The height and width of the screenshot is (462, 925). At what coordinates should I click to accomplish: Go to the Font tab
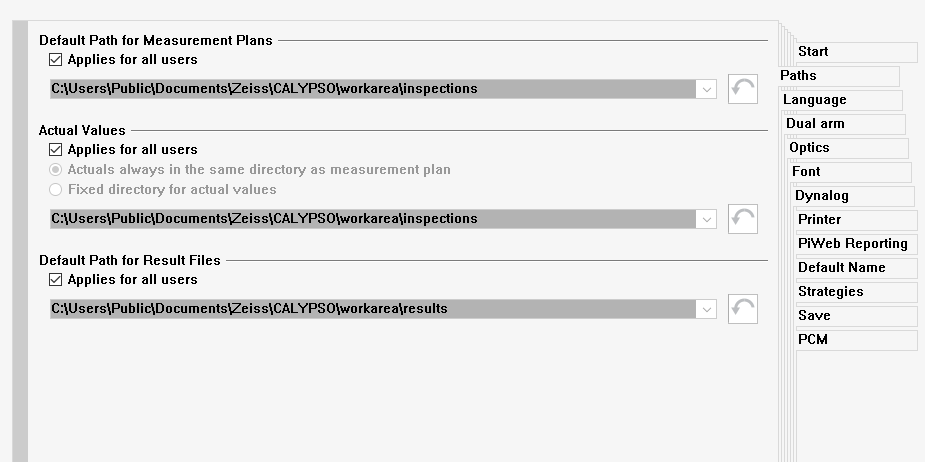806,172
